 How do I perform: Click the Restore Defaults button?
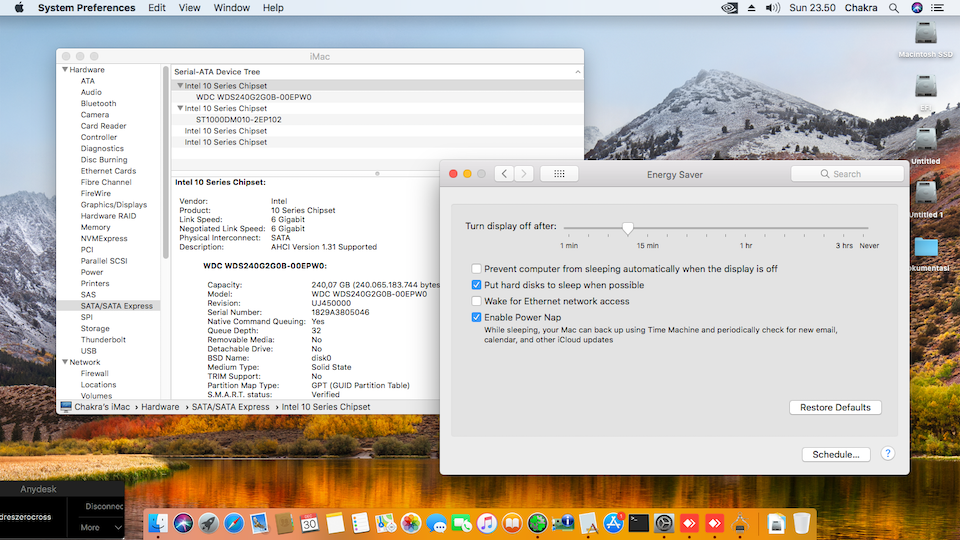(x=835, y=407)
